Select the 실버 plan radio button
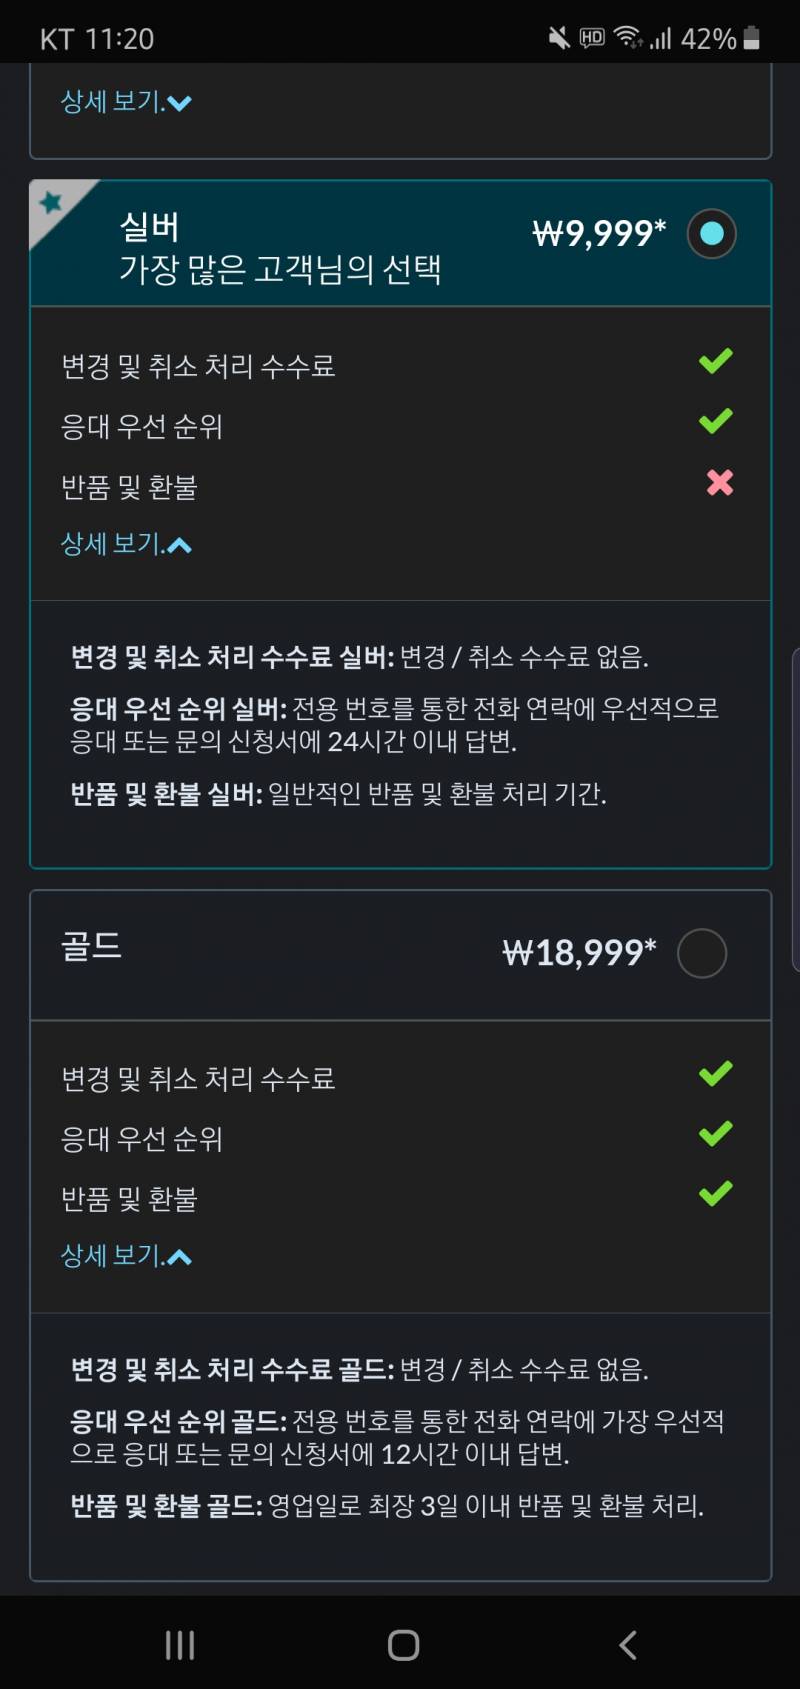800x1689 pixels. 711,233
